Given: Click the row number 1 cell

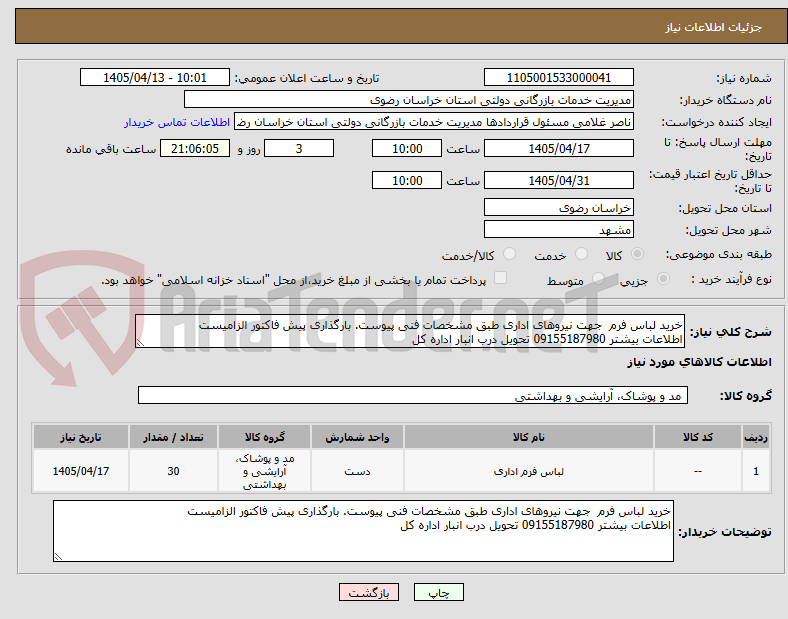Looking at the screenshot, I should [756, 471].
